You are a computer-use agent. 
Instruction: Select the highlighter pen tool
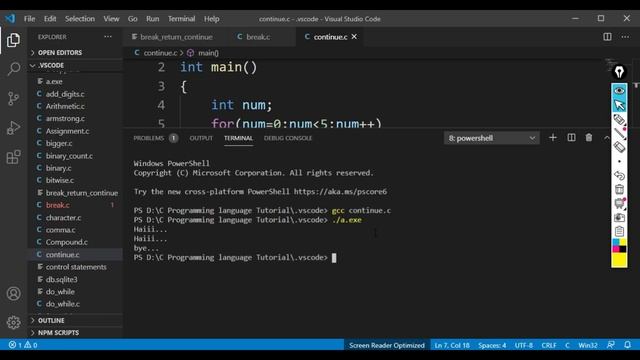619,120
